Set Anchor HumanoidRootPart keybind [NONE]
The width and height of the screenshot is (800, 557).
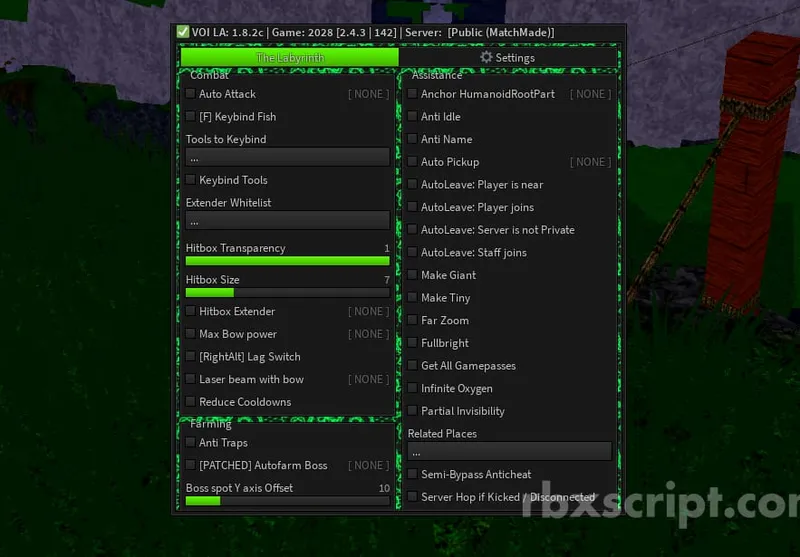tap(590, 94)
